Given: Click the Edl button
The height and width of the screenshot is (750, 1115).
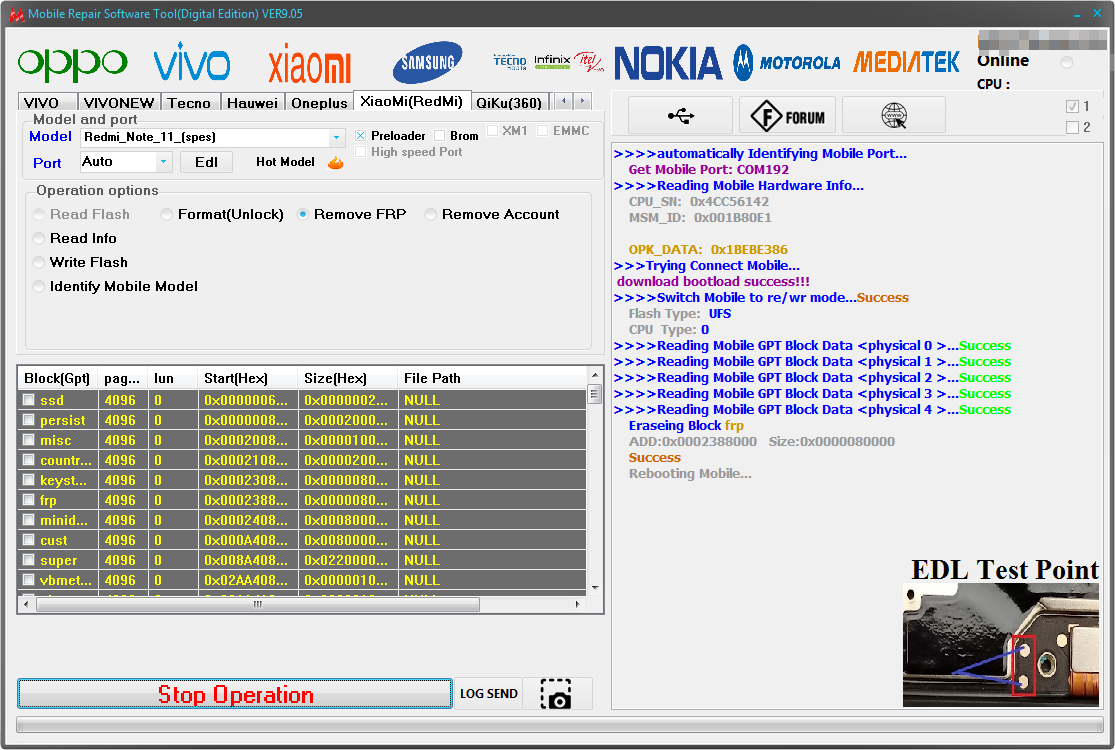Looking at the screenshot, I should click(206, 162).
